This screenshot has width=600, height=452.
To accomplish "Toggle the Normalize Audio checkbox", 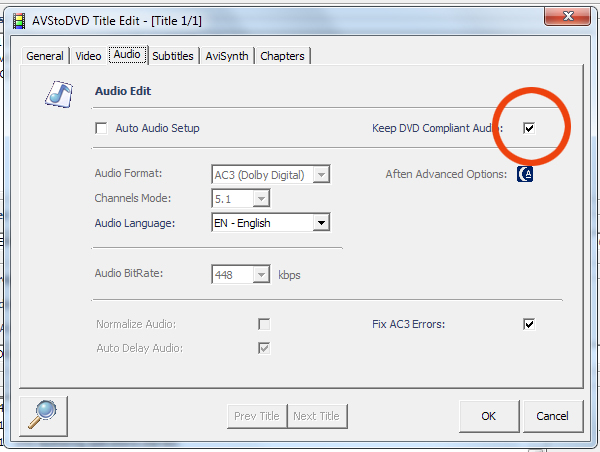I will pyautogui.click(x=264, y=324).
